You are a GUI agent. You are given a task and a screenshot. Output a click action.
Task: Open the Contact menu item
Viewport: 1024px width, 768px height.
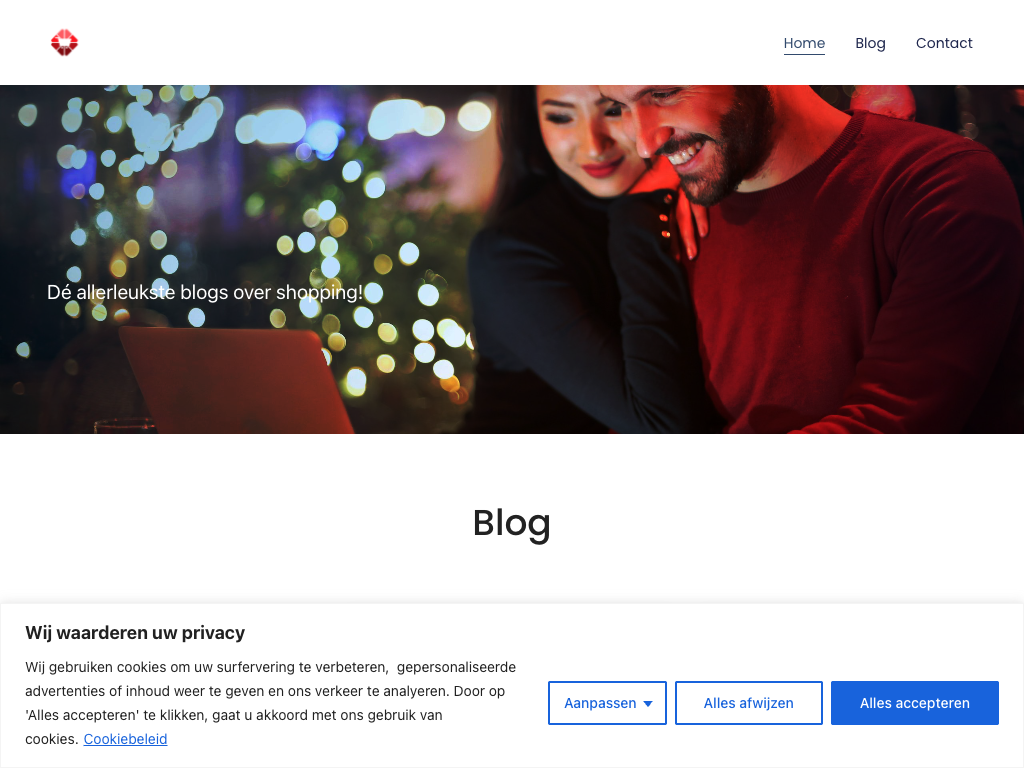click(x=944, y=43)
